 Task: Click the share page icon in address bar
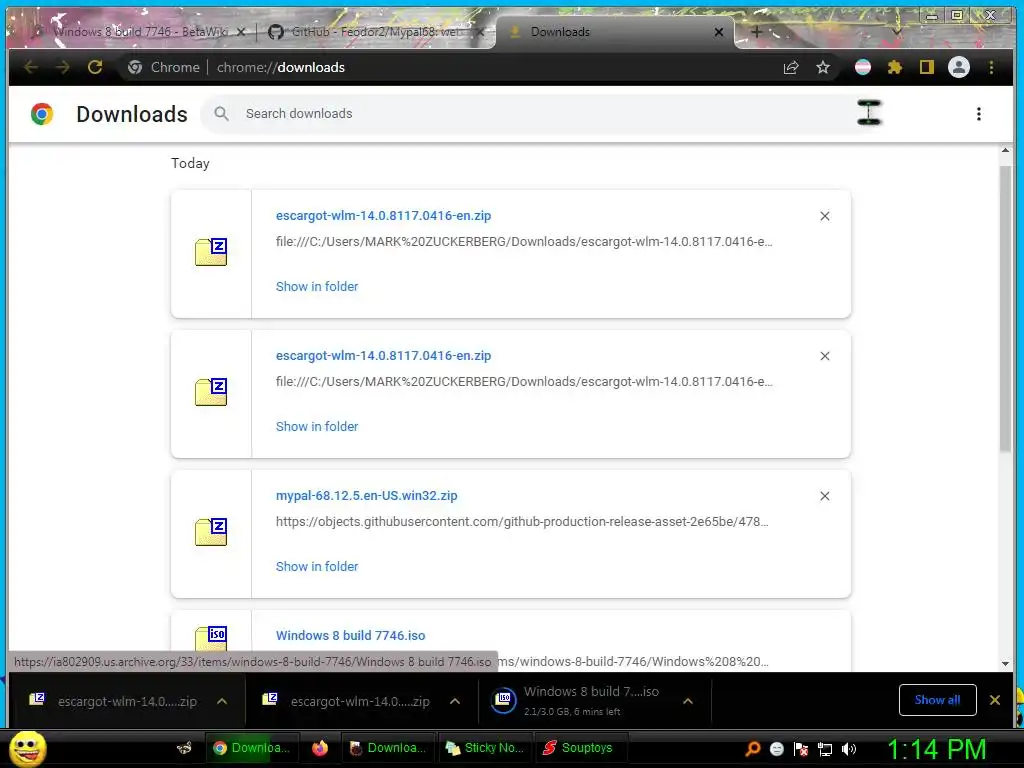point(791,67)
